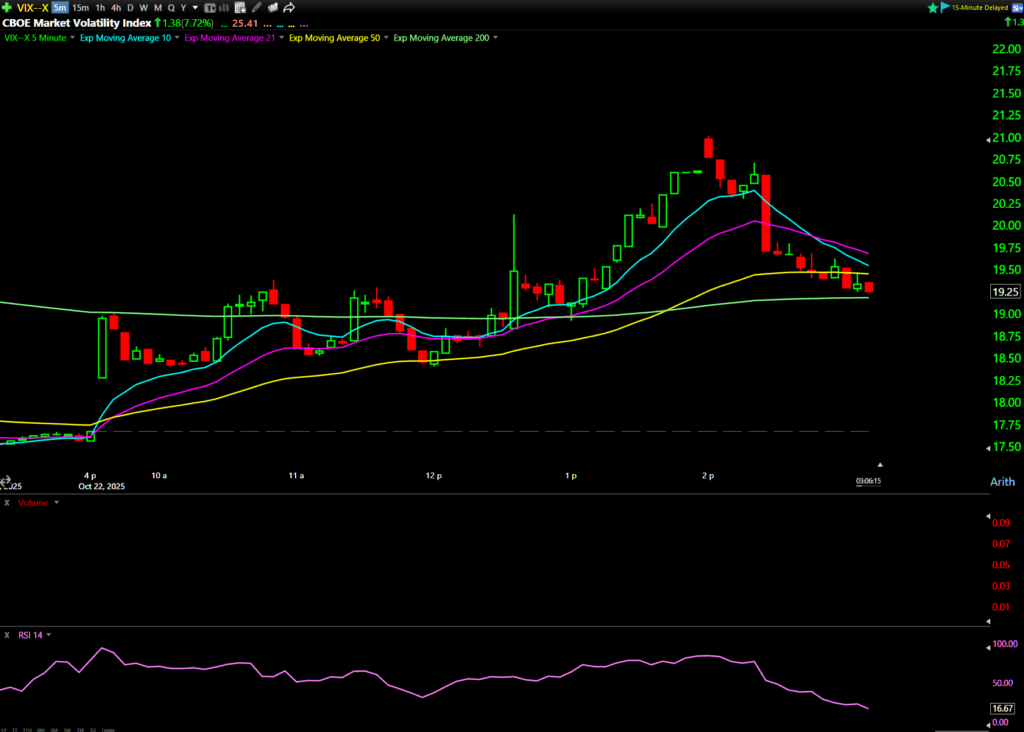Open the pencil drawing tools icon

point(257,8)
